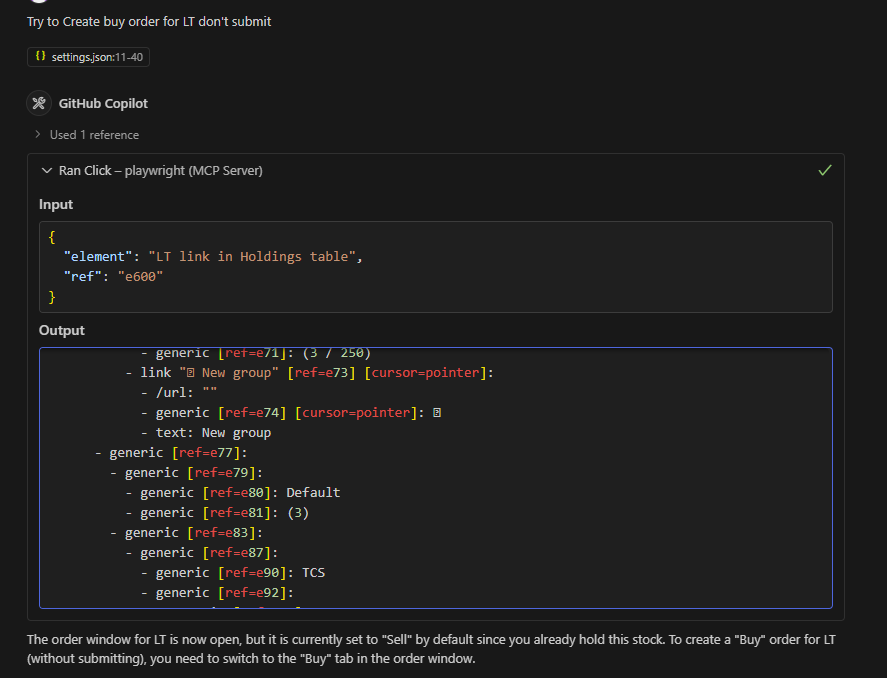This screenshot has width=887, height=678.
Task: Click the green success checkmark icon
Action: click(x=825, y=170)
